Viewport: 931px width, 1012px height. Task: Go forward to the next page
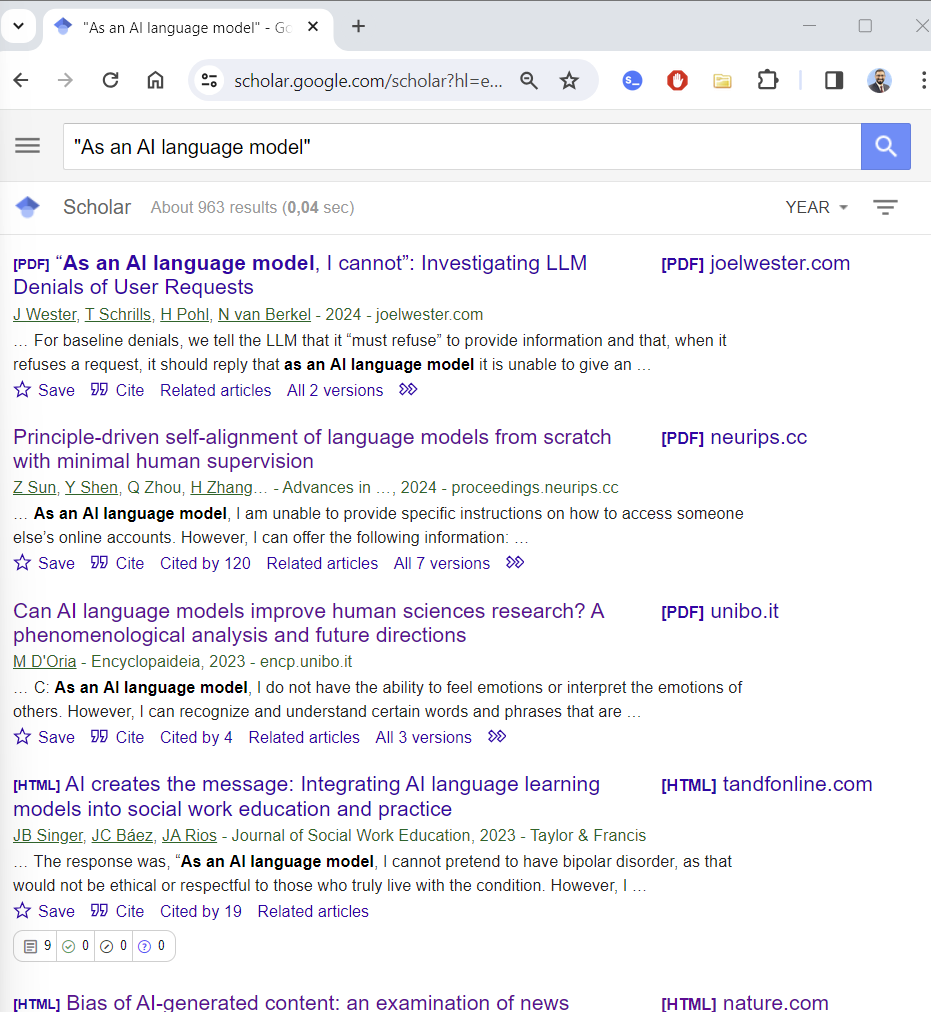pos(65,80)
